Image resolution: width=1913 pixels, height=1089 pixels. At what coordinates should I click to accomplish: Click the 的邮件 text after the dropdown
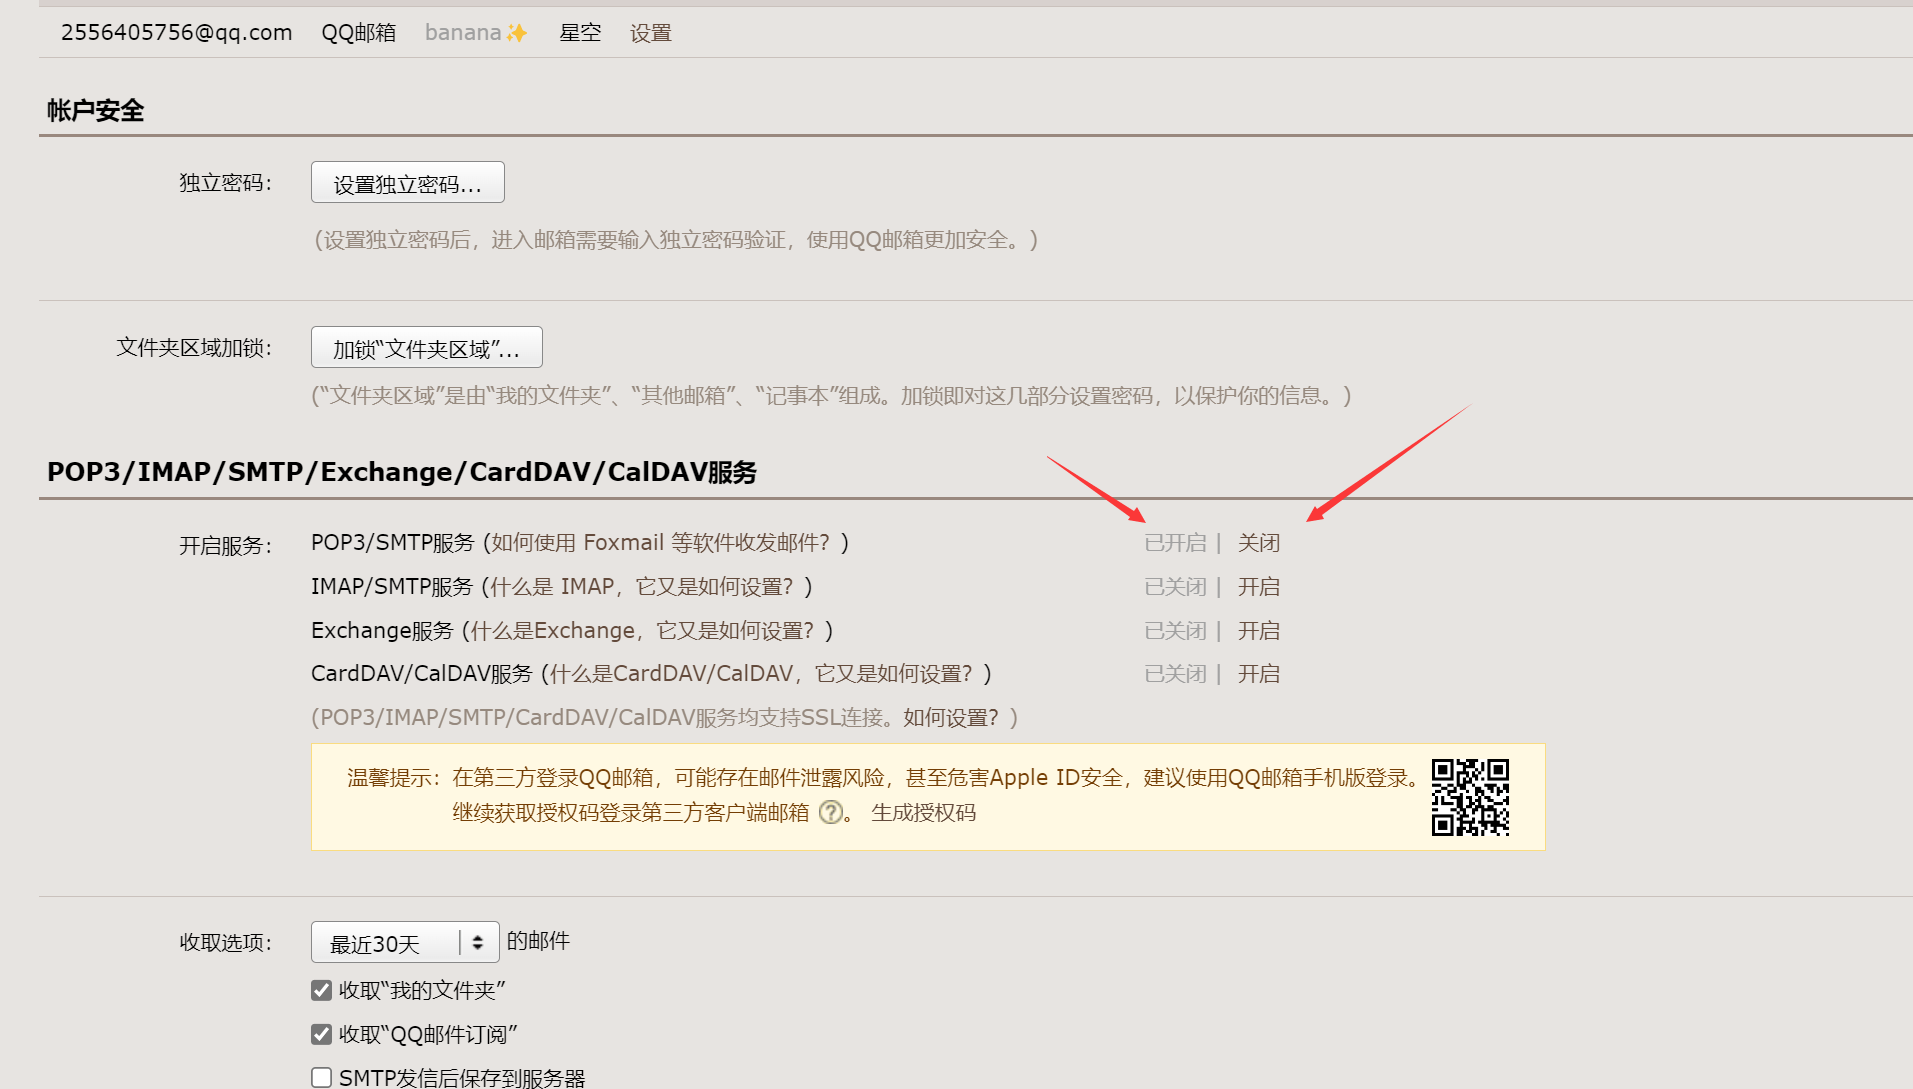[x=538, y=941]
